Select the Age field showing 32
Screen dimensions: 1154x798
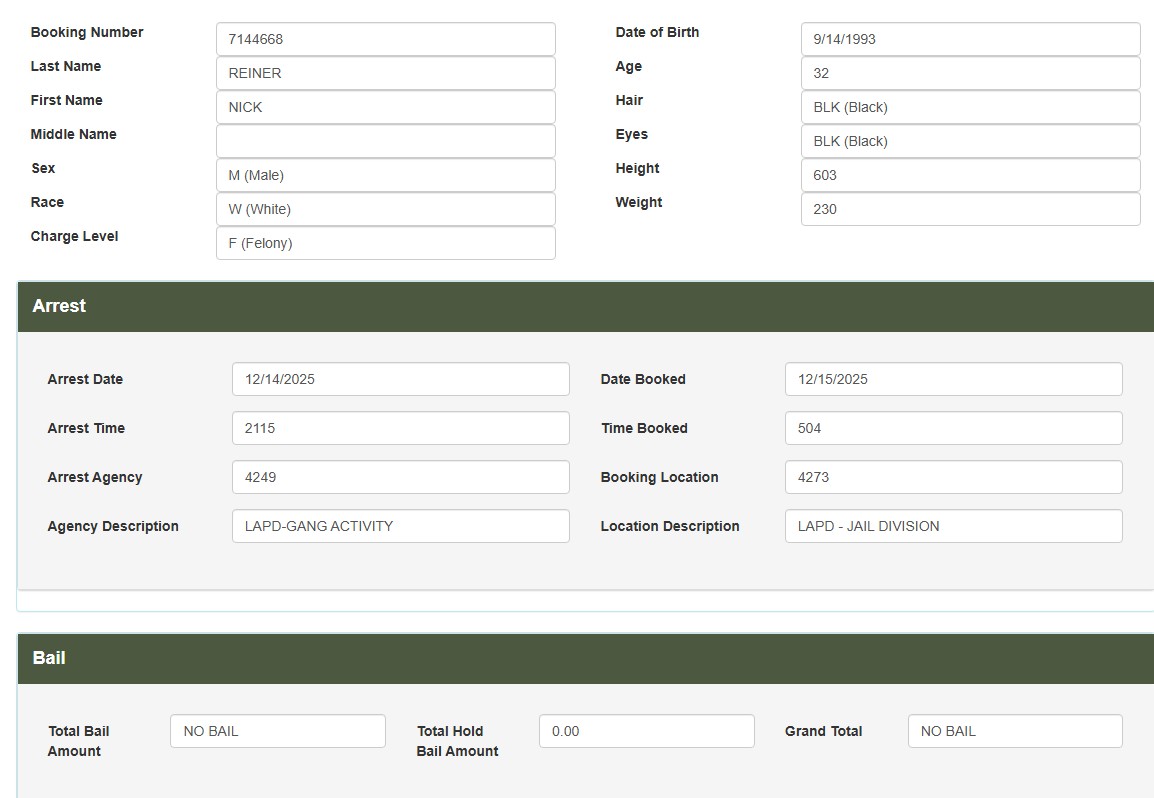click(969, 72)
